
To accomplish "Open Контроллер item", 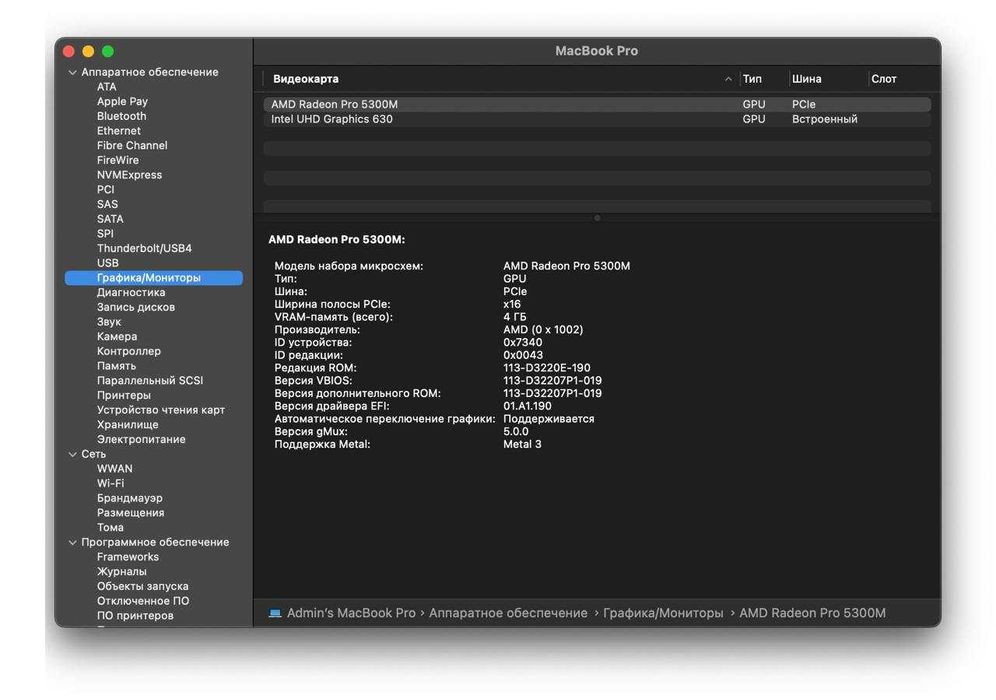I will coord(129,351).
